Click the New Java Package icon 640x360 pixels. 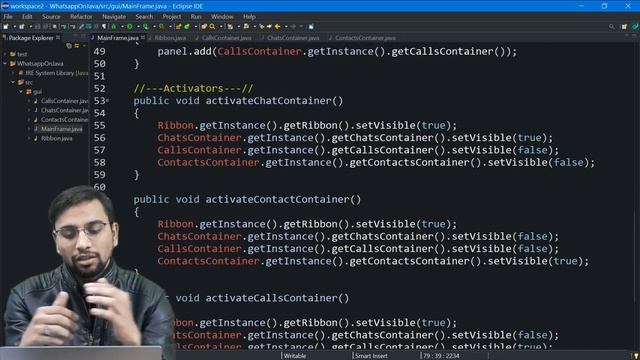coord(178,27)
